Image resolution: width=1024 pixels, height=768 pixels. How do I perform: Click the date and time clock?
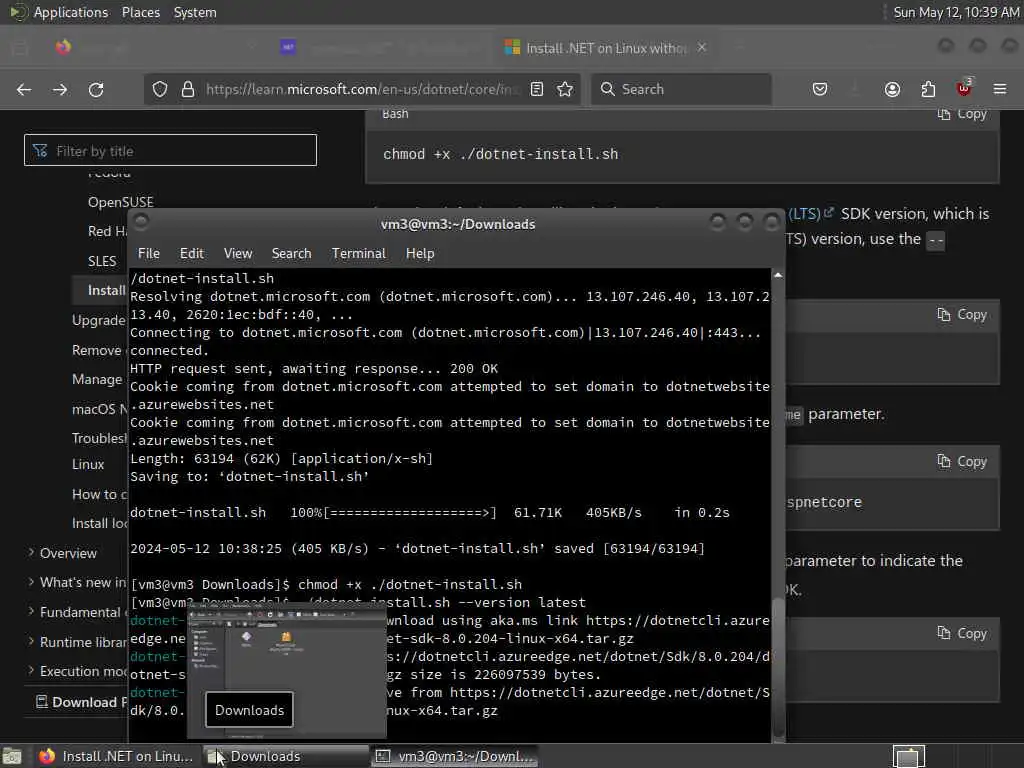point(956,12)
